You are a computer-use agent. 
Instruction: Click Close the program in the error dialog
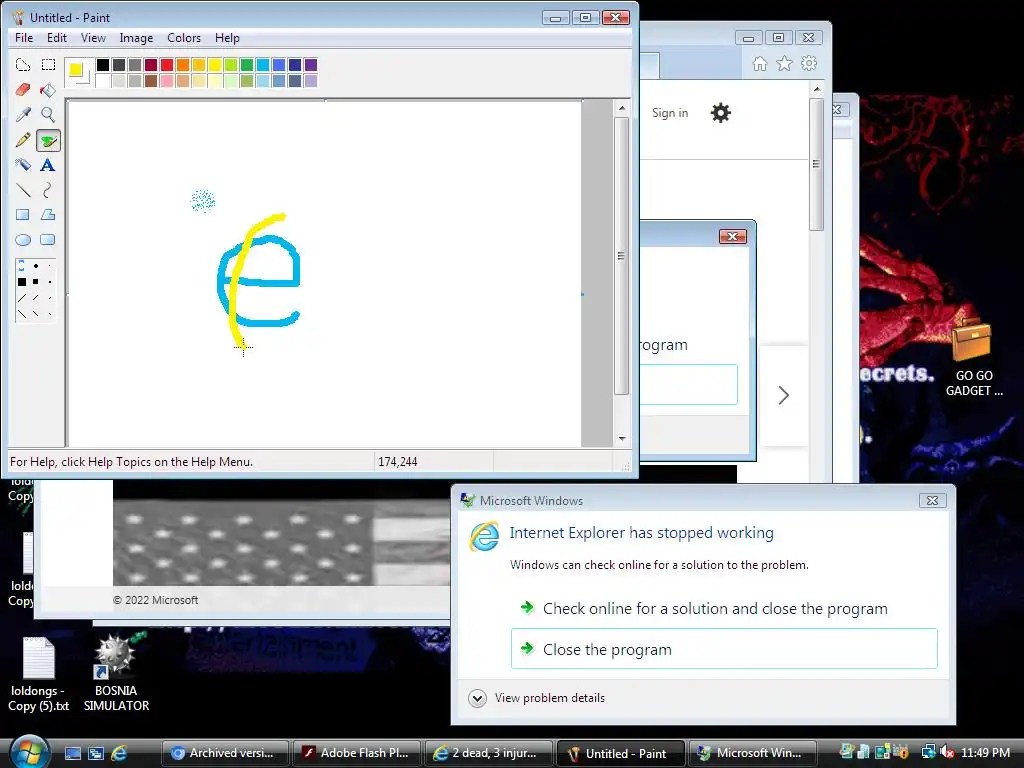tap(724, 649)
